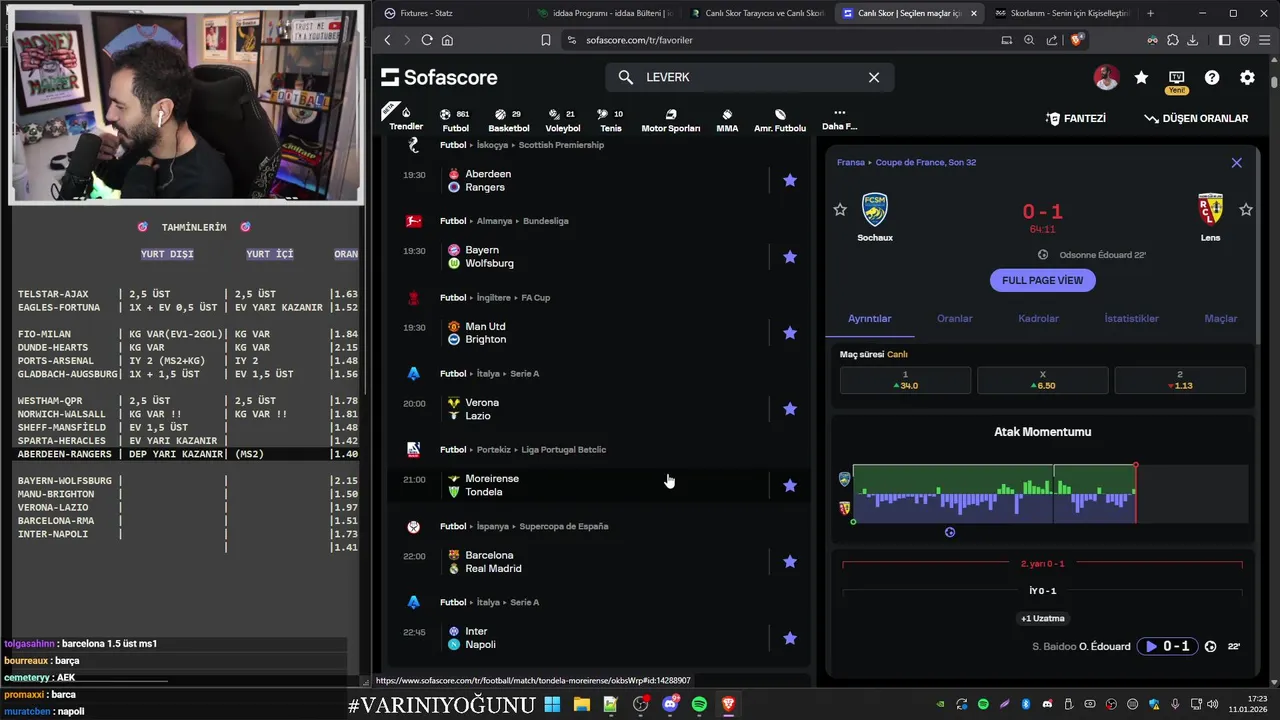Open the Motor Sporları category

tap(670, 120)
